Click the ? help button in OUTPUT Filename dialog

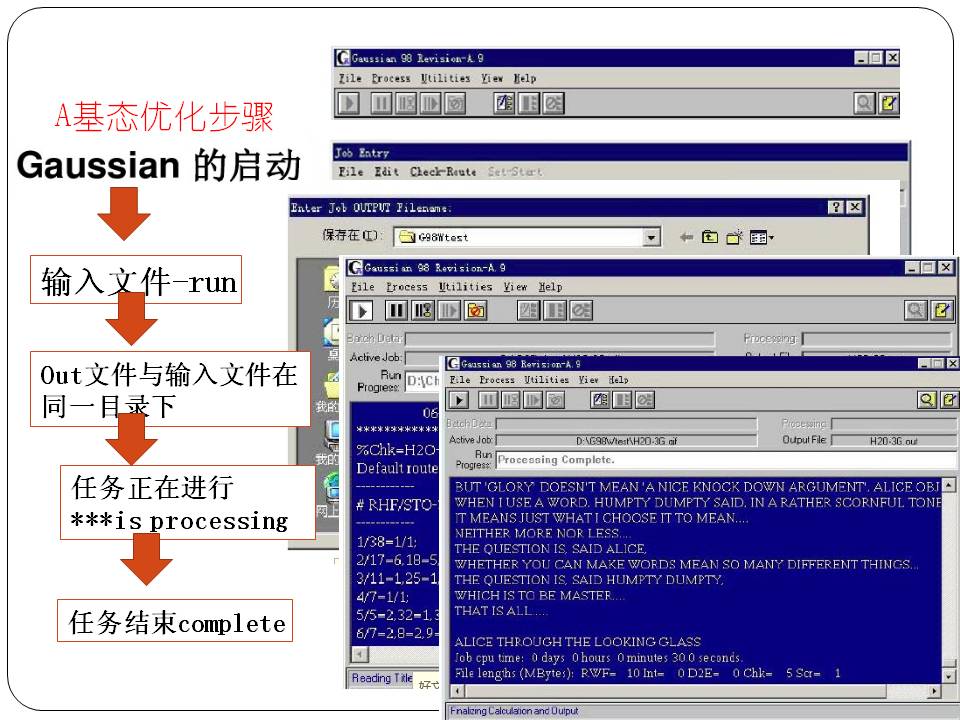(836, 207)
